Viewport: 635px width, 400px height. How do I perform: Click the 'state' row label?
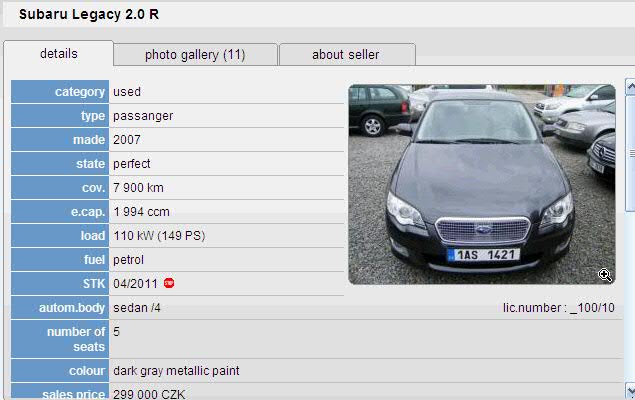pos(60,164)
